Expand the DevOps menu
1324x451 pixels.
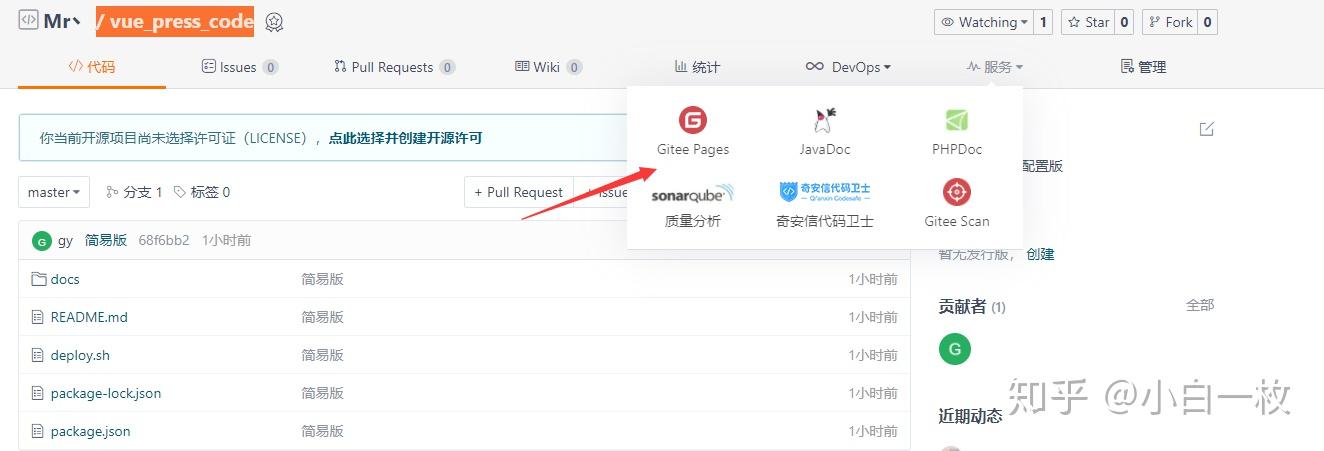848,67
